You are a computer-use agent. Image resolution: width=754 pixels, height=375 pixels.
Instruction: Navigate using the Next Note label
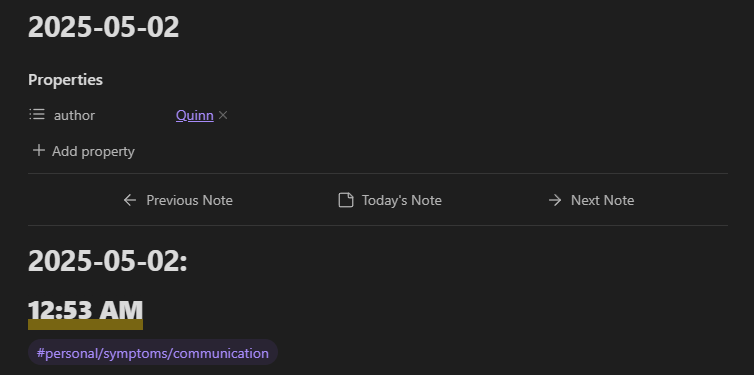point(603,200)
